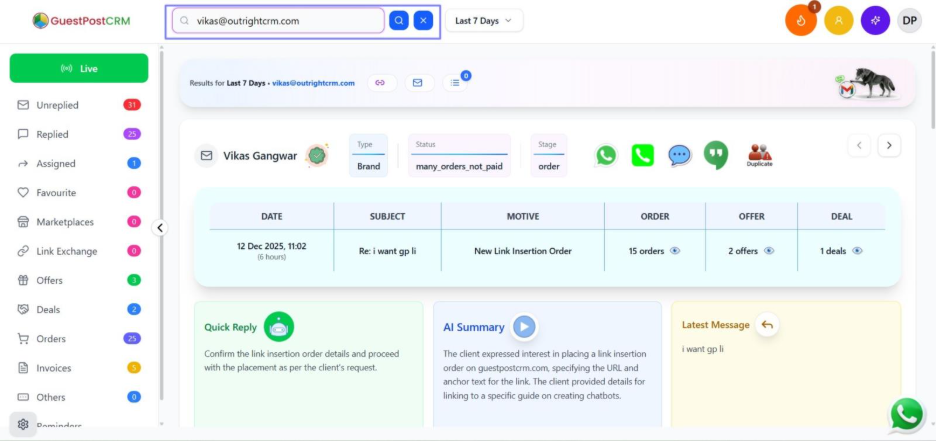
Task: Click the Duplicate contacts icon
Action: tap(760, 155)
